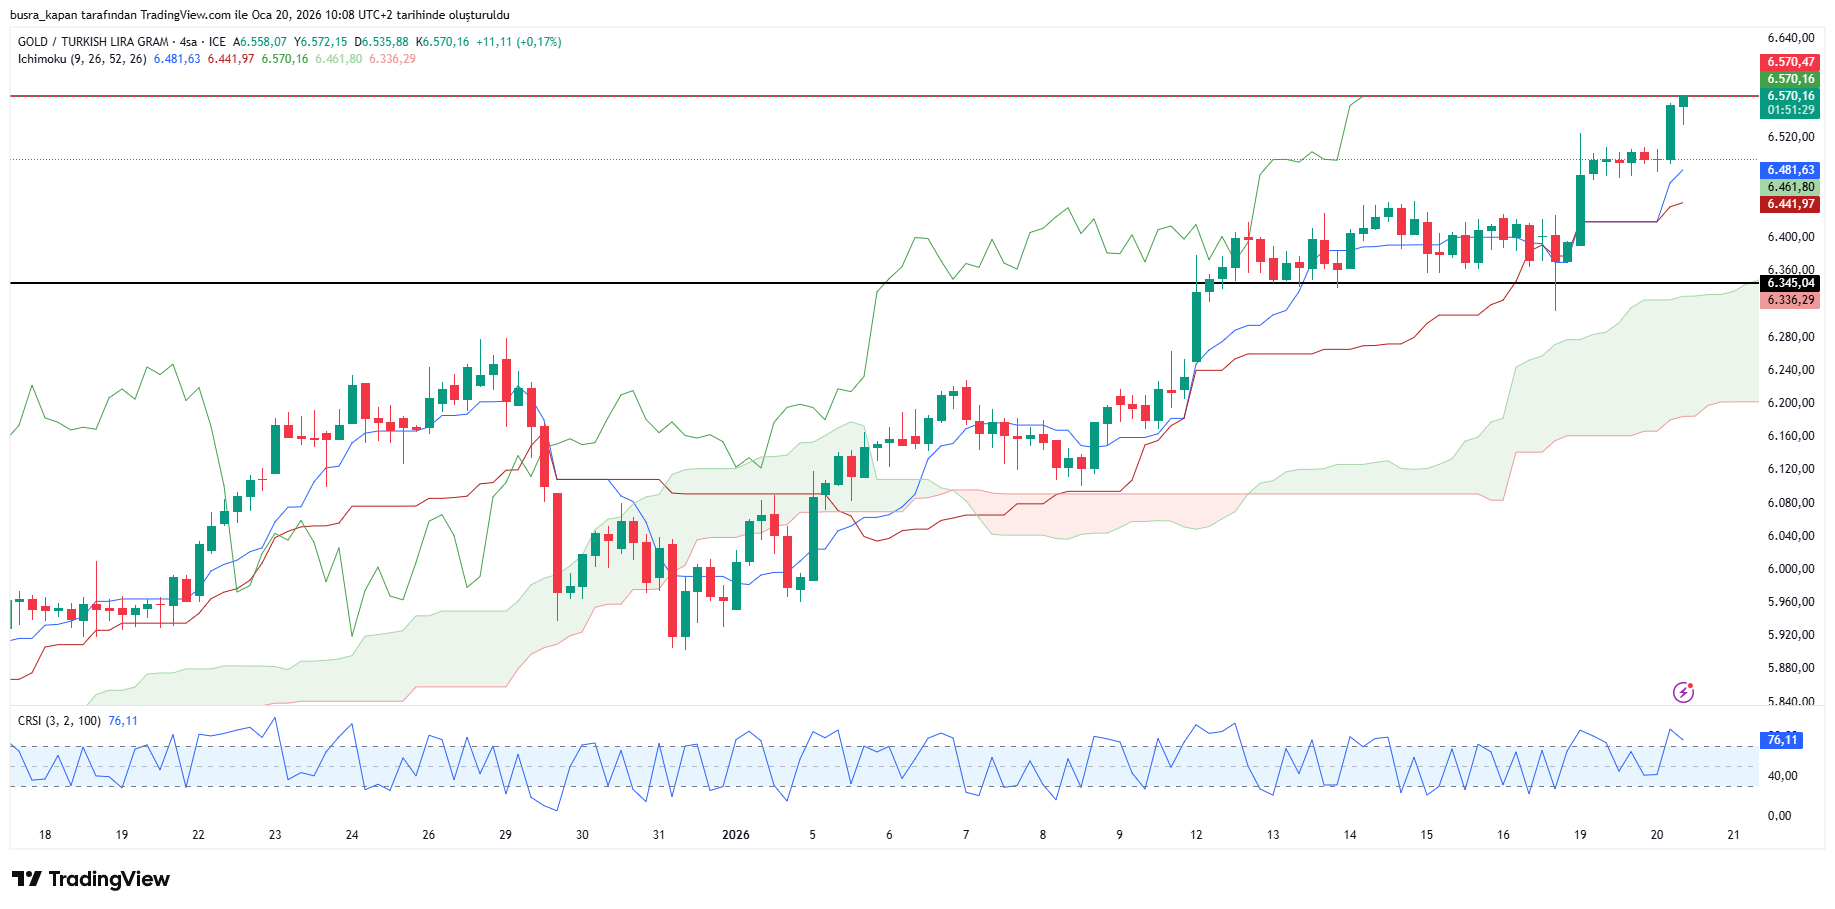Screen dimensions: 1835x909
Task: Click the red 6.570,47 price tag
Action: 1789,62
